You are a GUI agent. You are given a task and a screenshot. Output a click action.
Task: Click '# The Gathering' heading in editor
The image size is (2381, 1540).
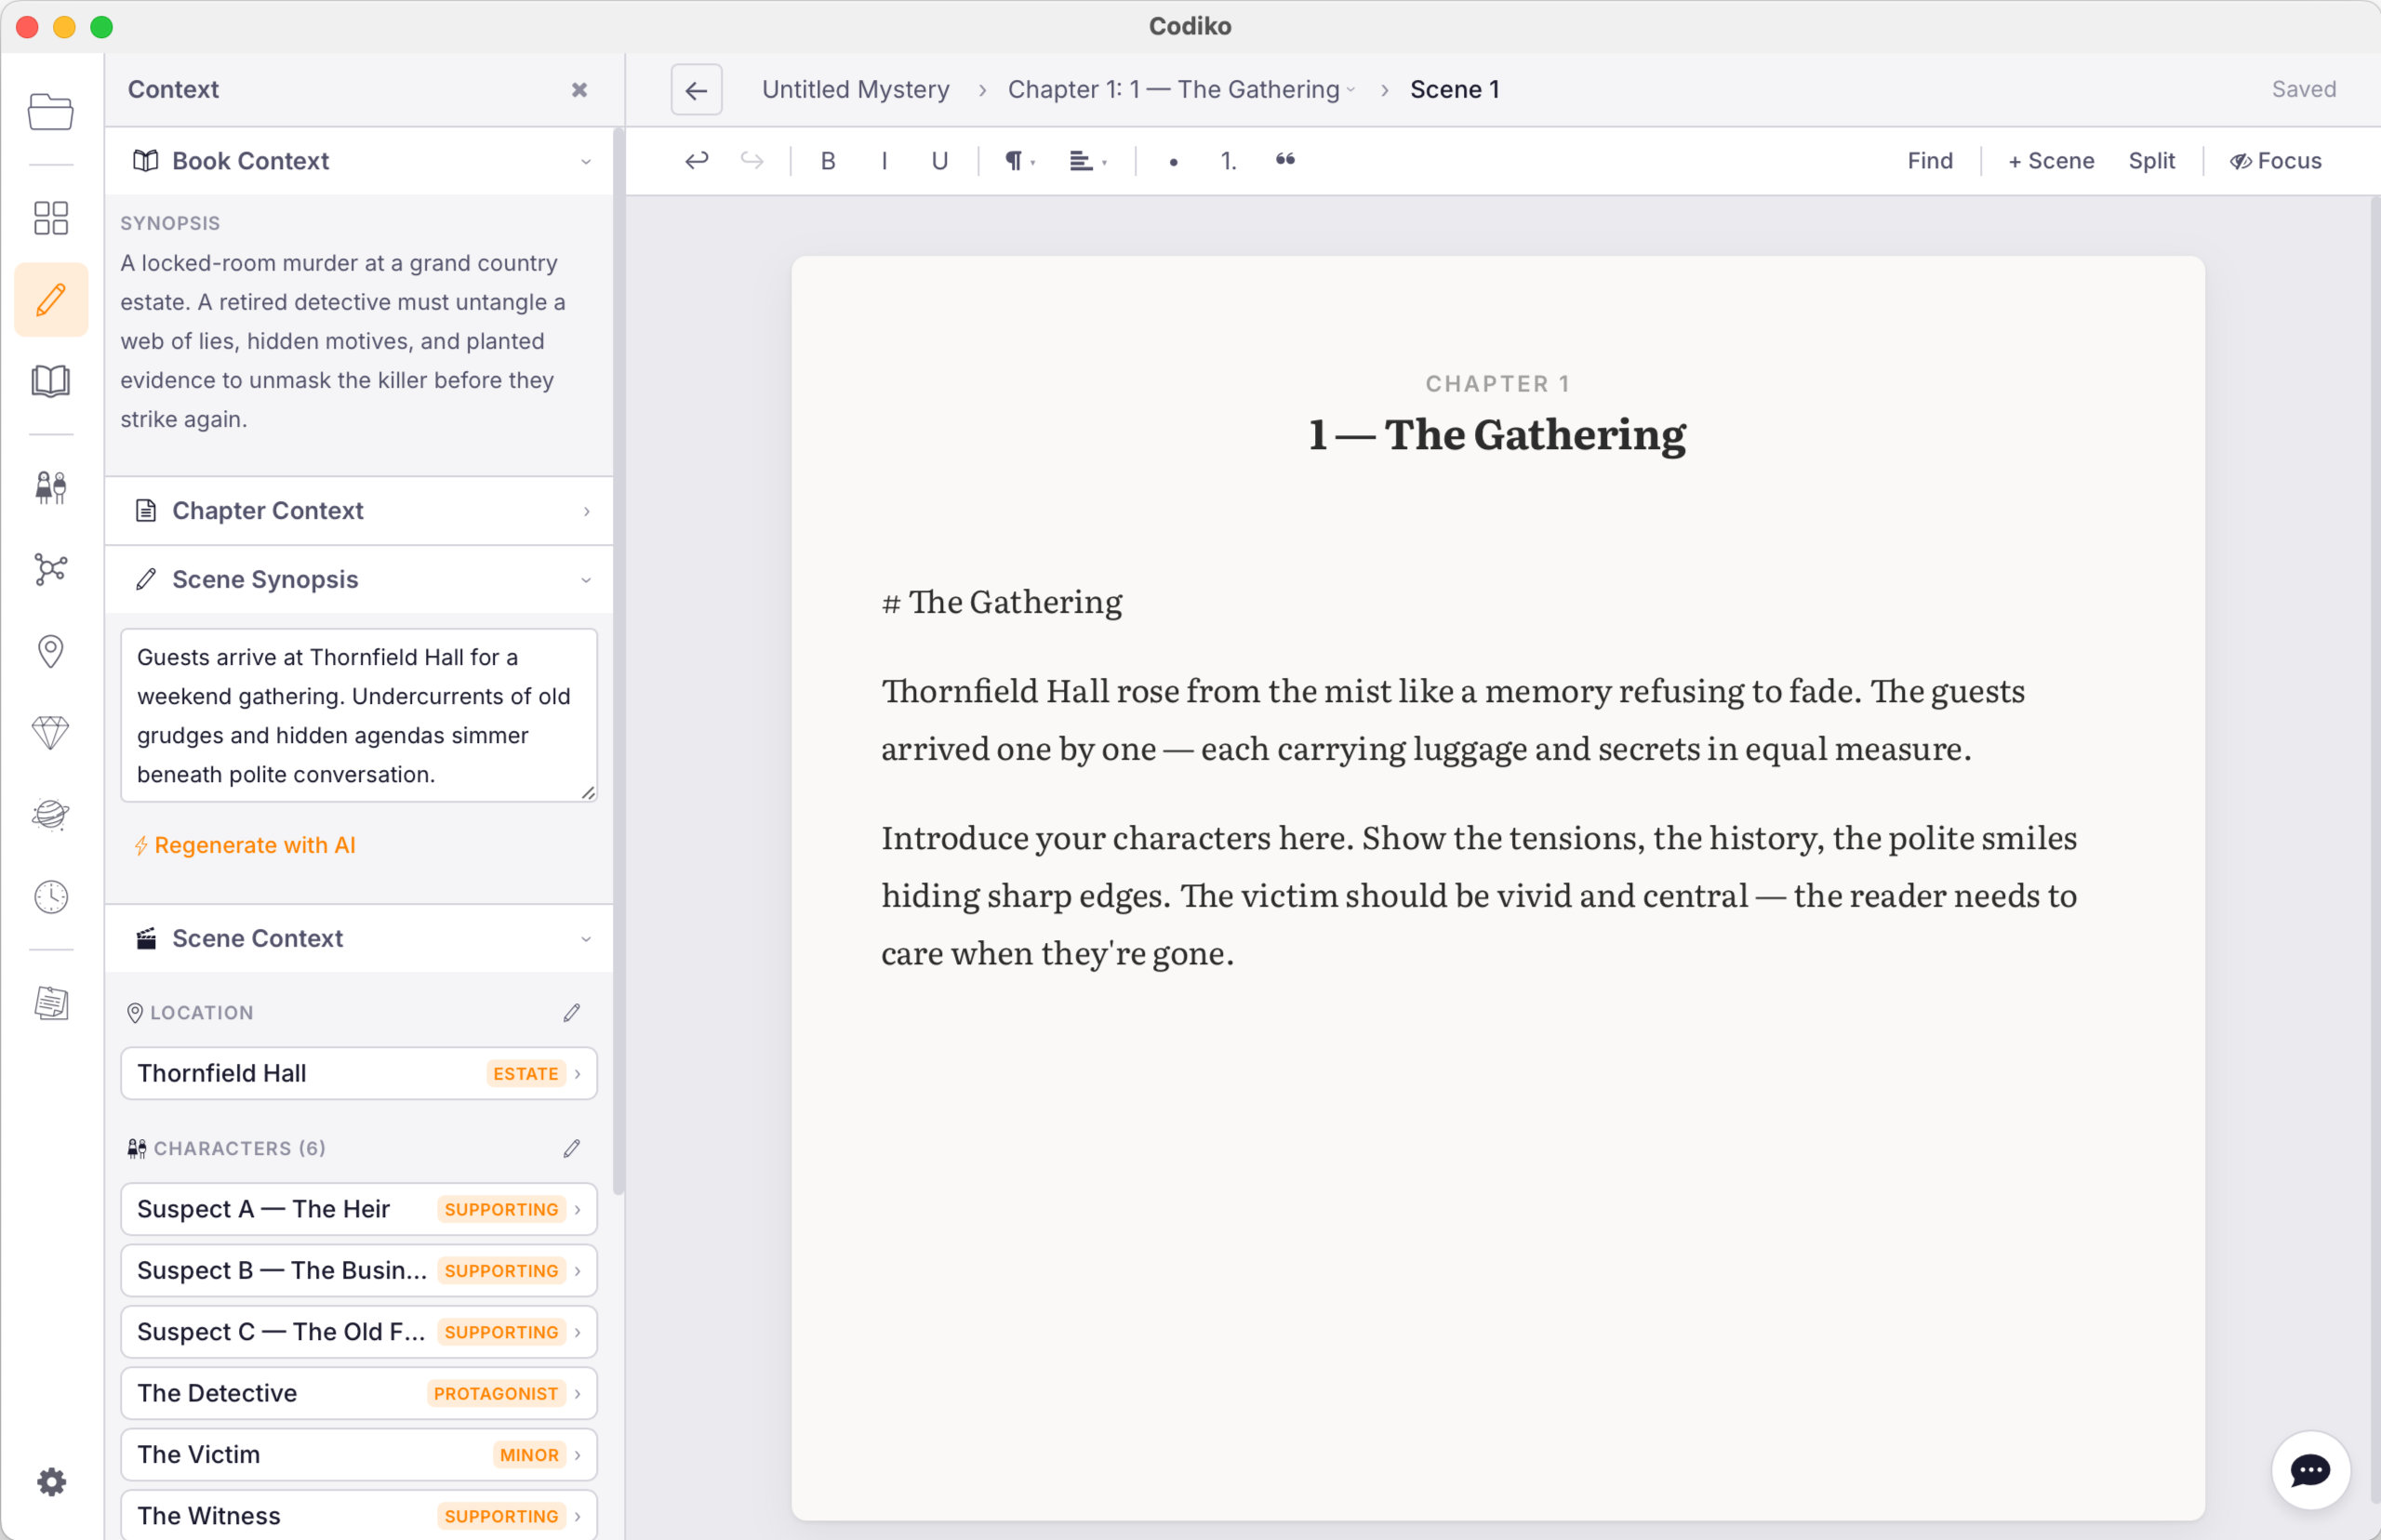pos(1001,602)
